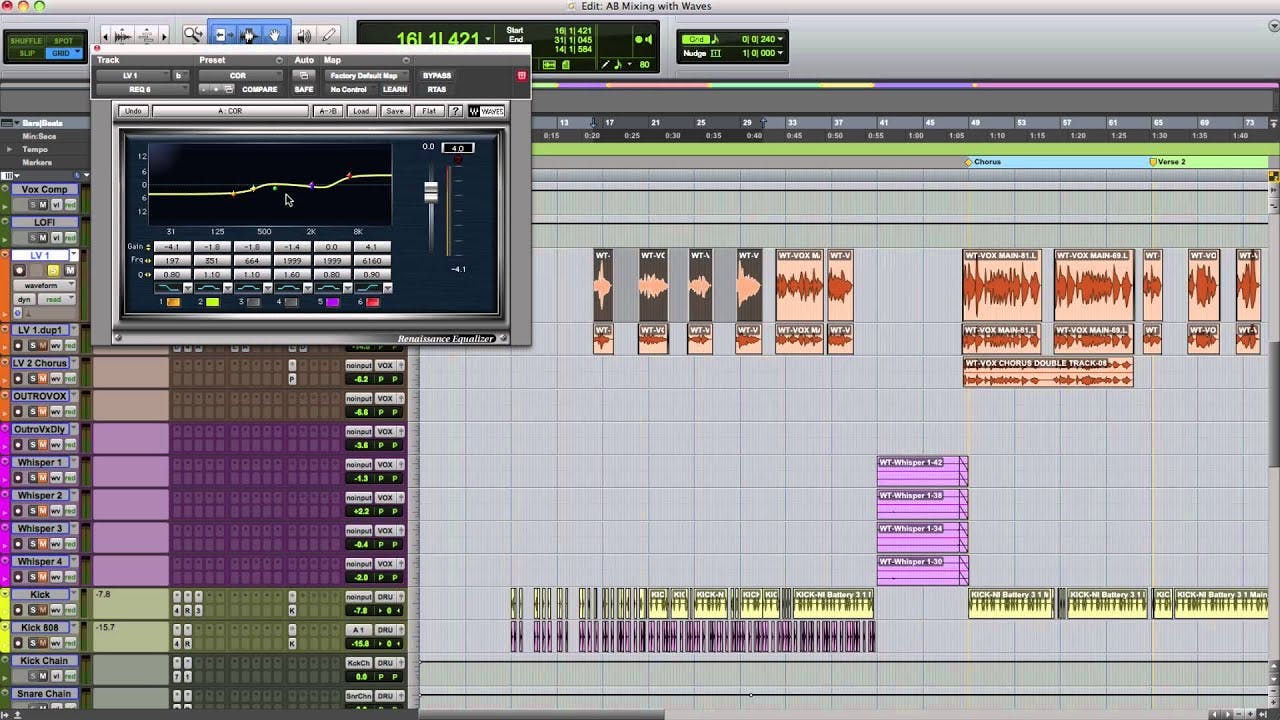
Task: Open LV 1 waveform view selector
Action: coord(44,285)
